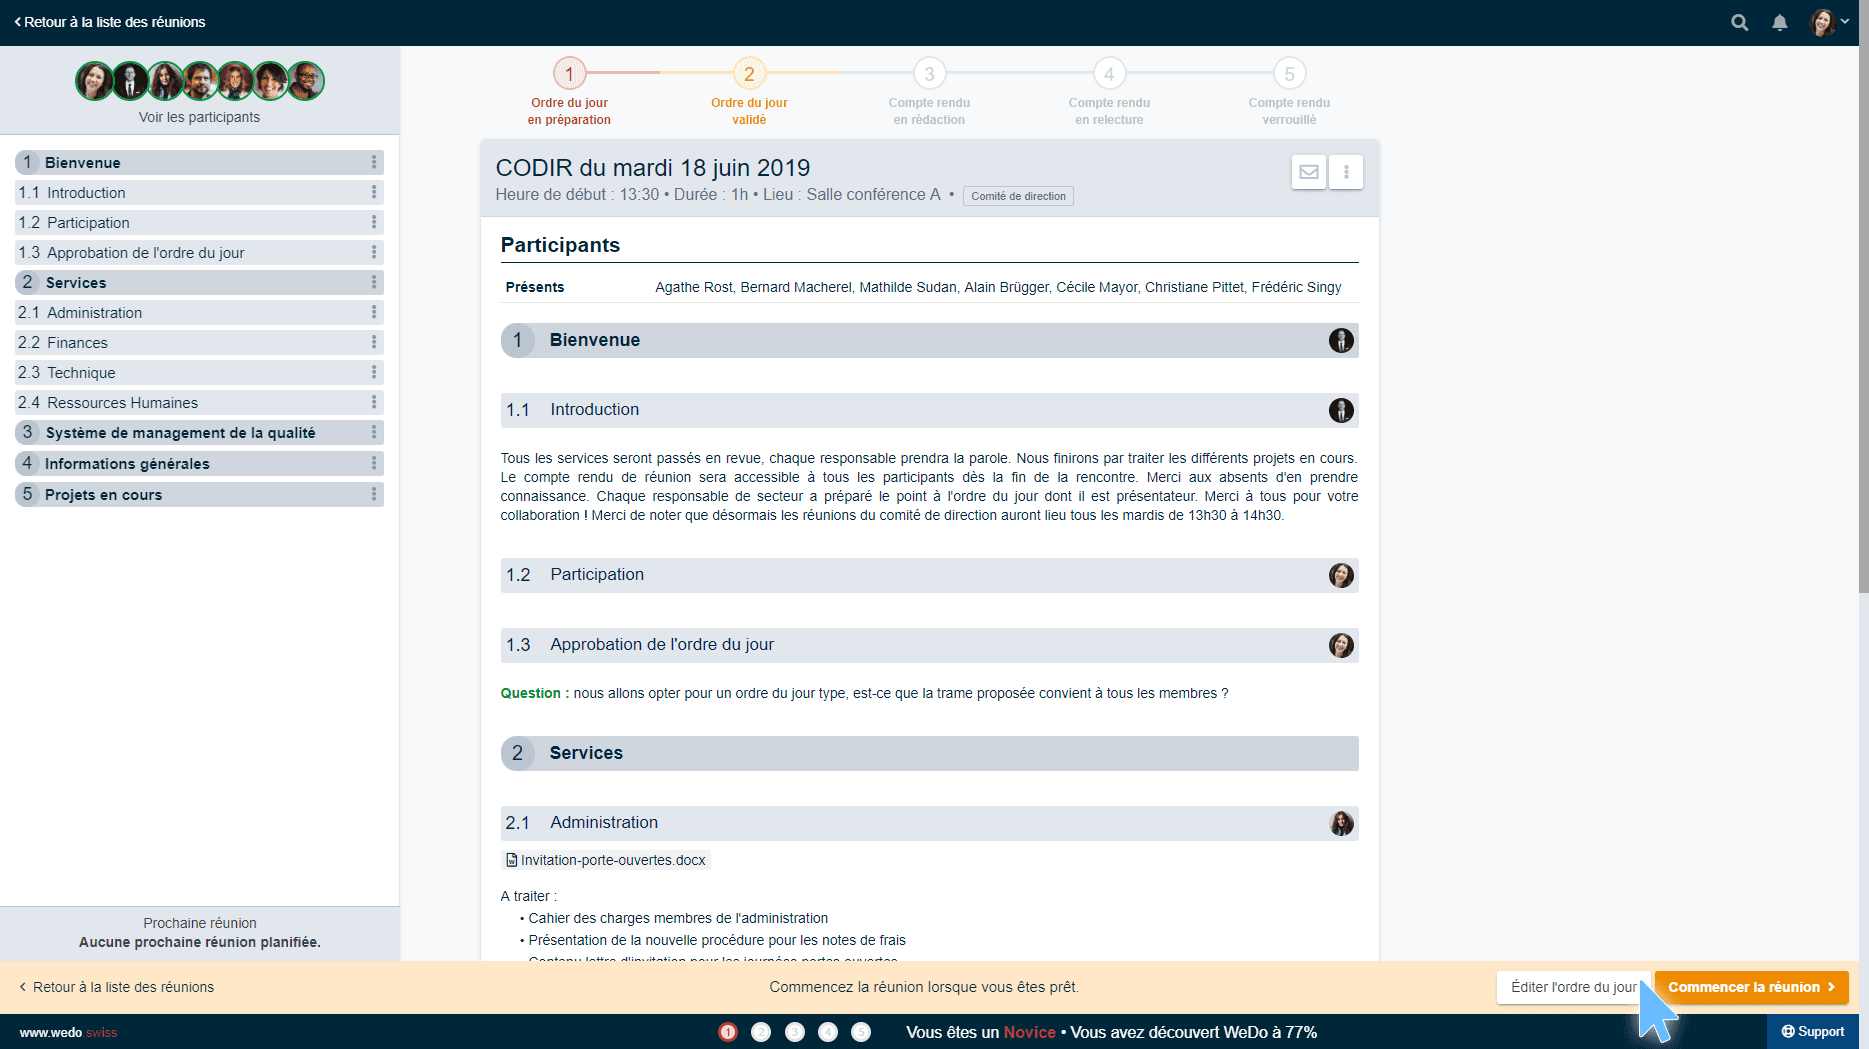Click fifth onboarding progress dot in footer

pos(861,1032)
